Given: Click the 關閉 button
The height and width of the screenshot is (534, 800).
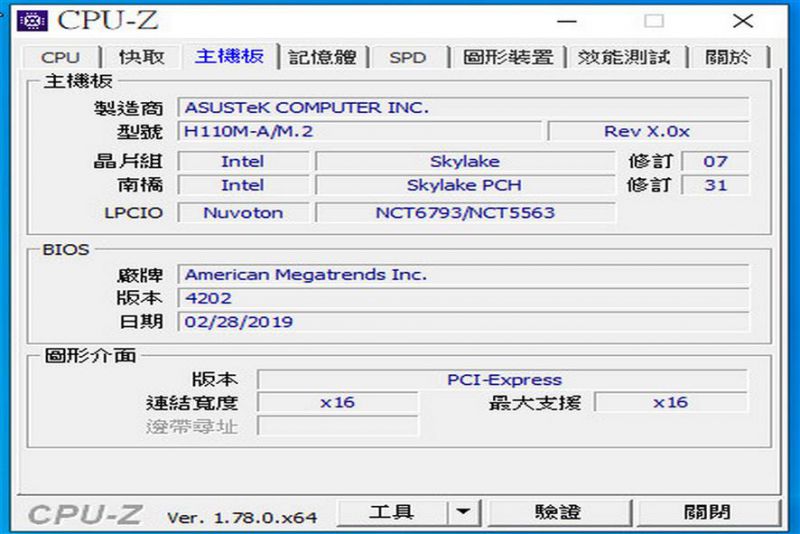Looking at the screenshot, I should click(707, 512).
